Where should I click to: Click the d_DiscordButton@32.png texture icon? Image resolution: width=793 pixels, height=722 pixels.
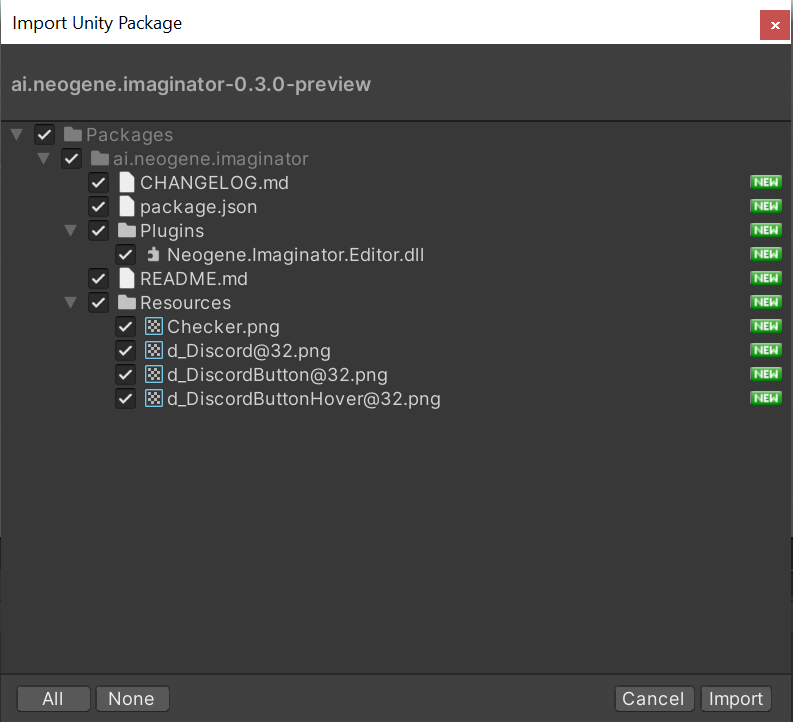point(154,375)
